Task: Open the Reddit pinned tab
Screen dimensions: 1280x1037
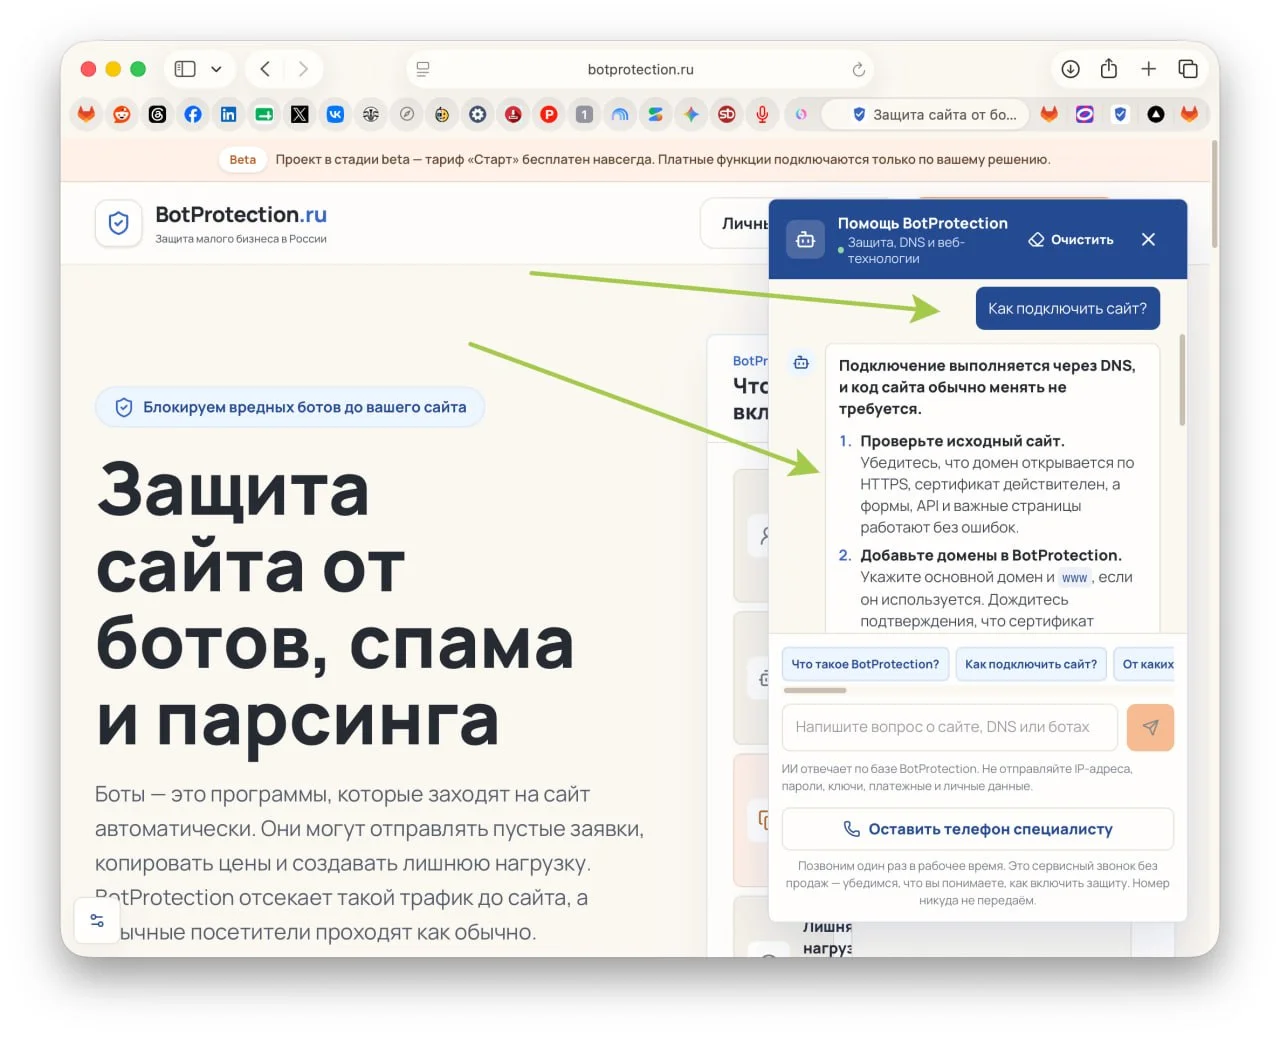Action: coord(121,114)
